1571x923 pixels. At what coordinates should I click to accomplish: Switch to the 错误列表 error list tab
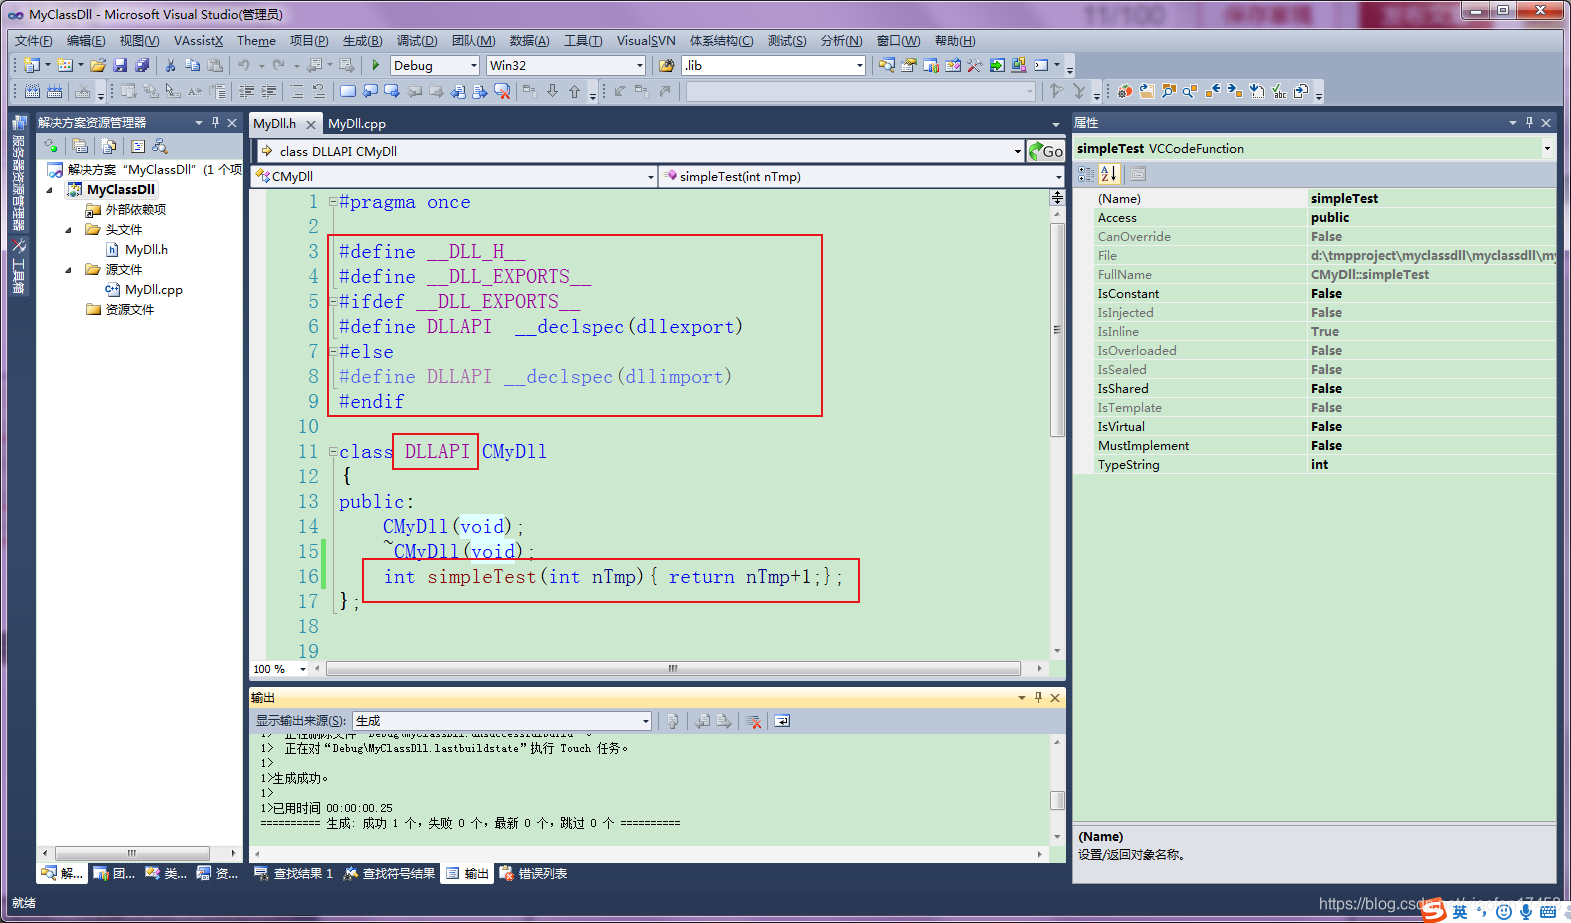[534, 874]
